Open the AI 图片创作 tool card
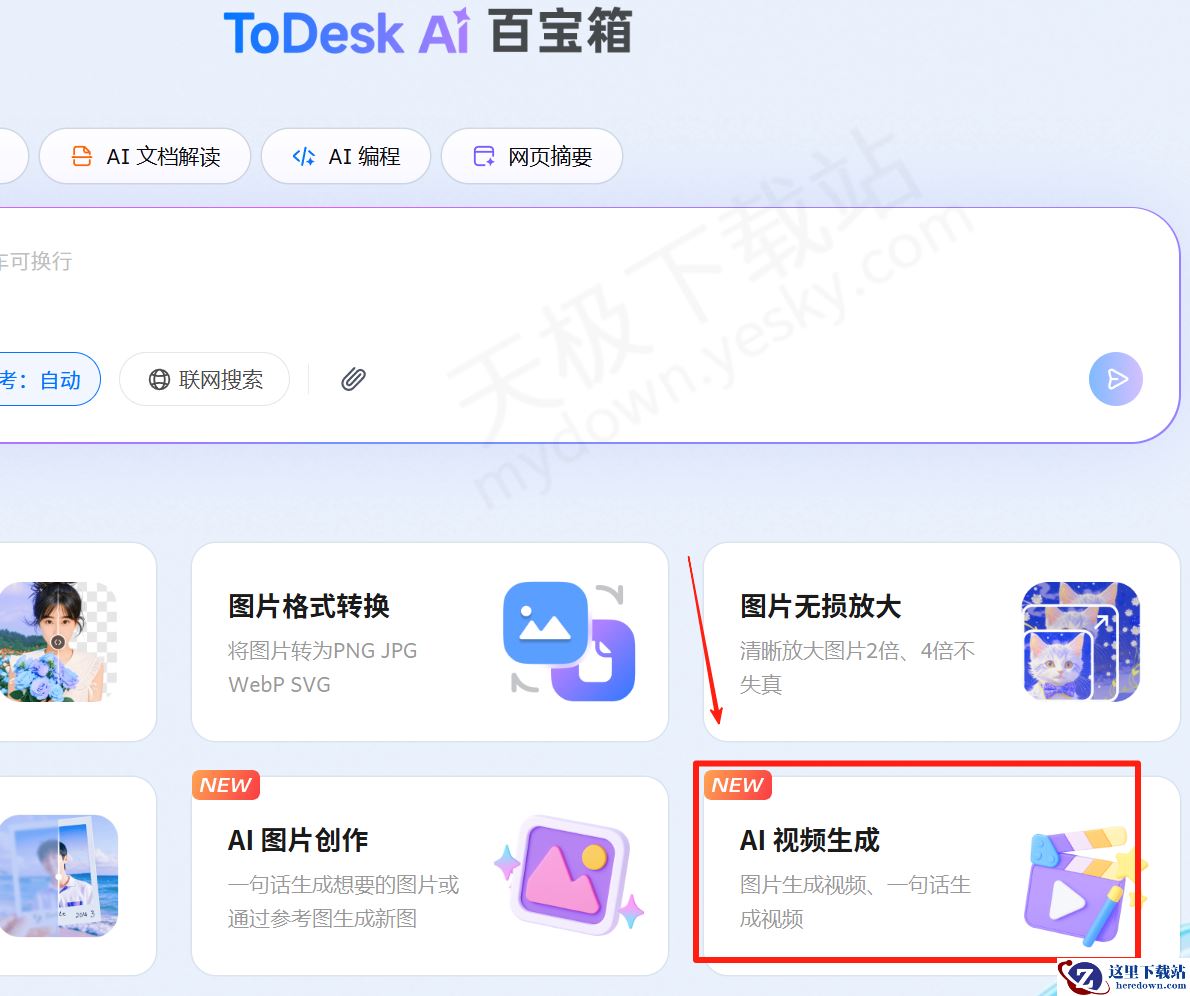1190x996 pixels. [x=430, y=875]
